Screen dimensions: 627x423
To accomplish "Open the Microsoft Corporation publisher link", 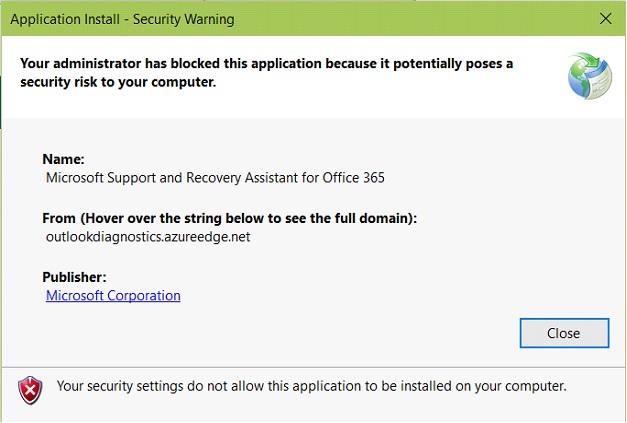I will pyautogui.click(x=113, y=295).
